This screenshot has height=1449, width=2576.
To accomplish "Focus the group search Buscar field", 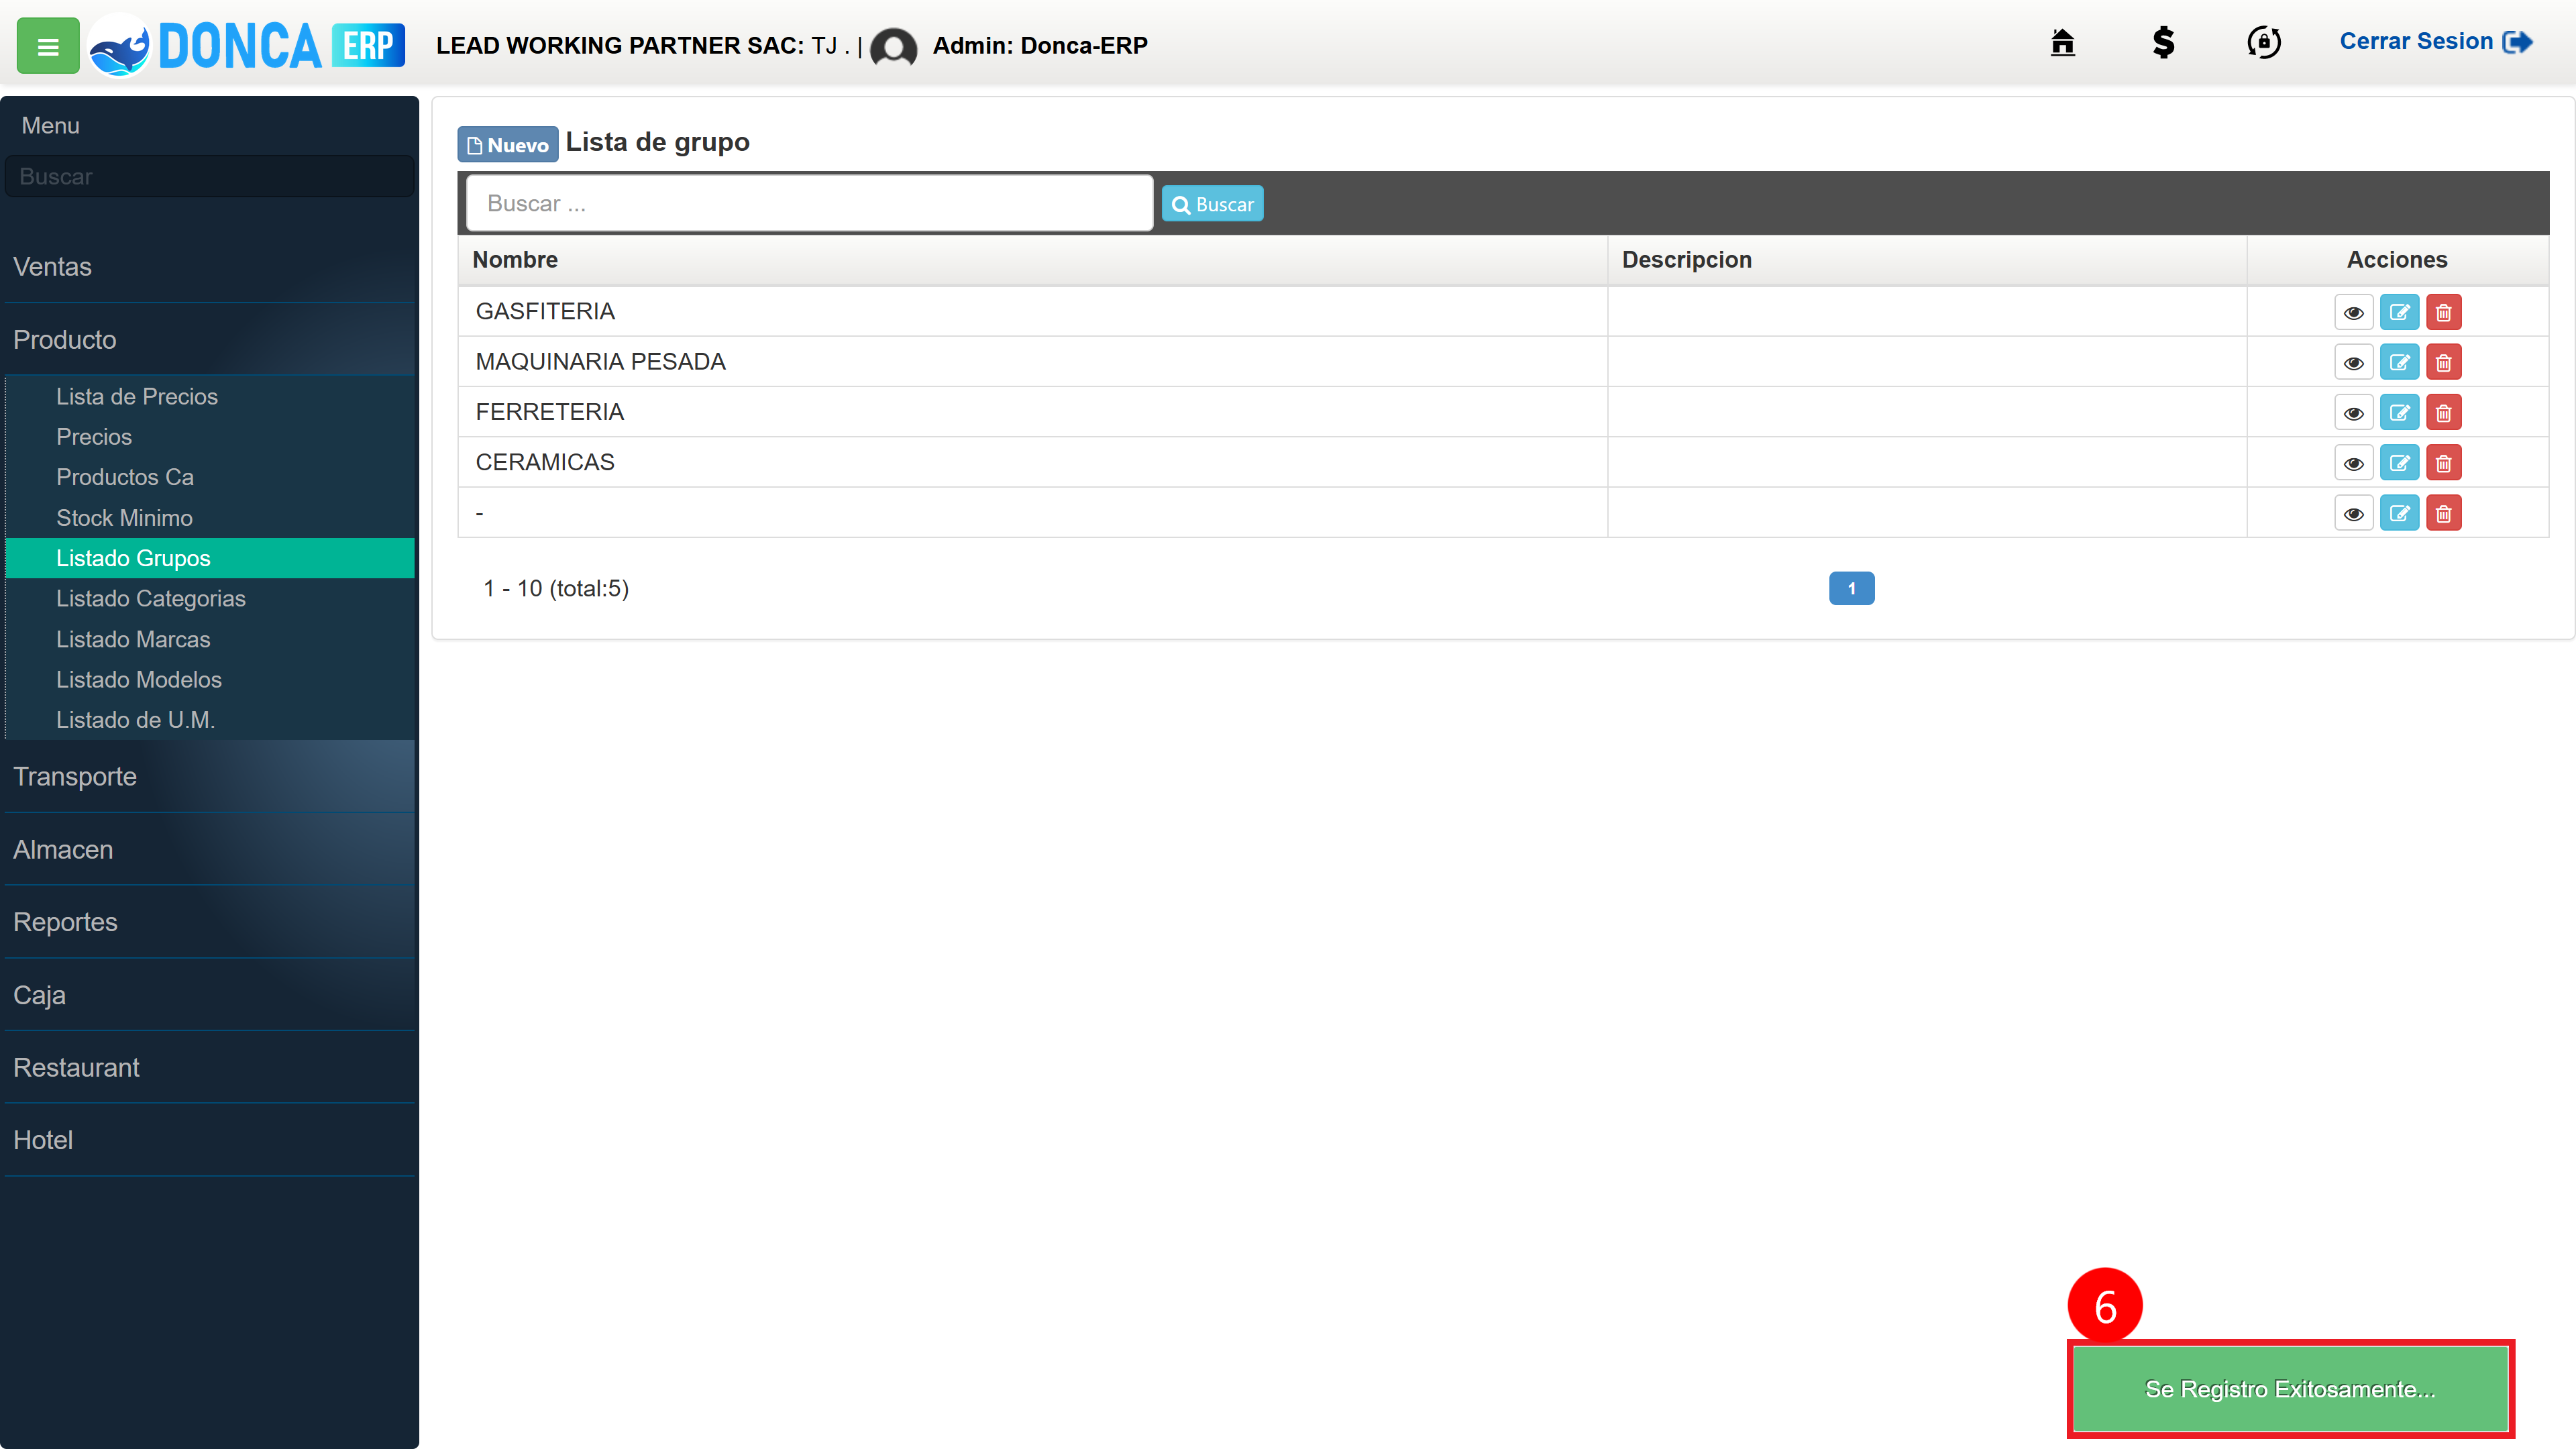I will point(809,203).
